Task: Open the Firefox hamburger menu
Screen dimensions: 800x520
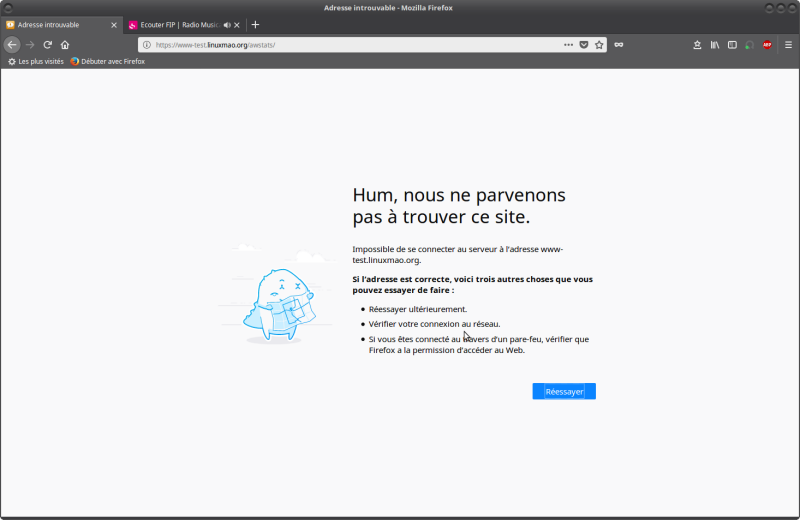Action: pos(788,45)
